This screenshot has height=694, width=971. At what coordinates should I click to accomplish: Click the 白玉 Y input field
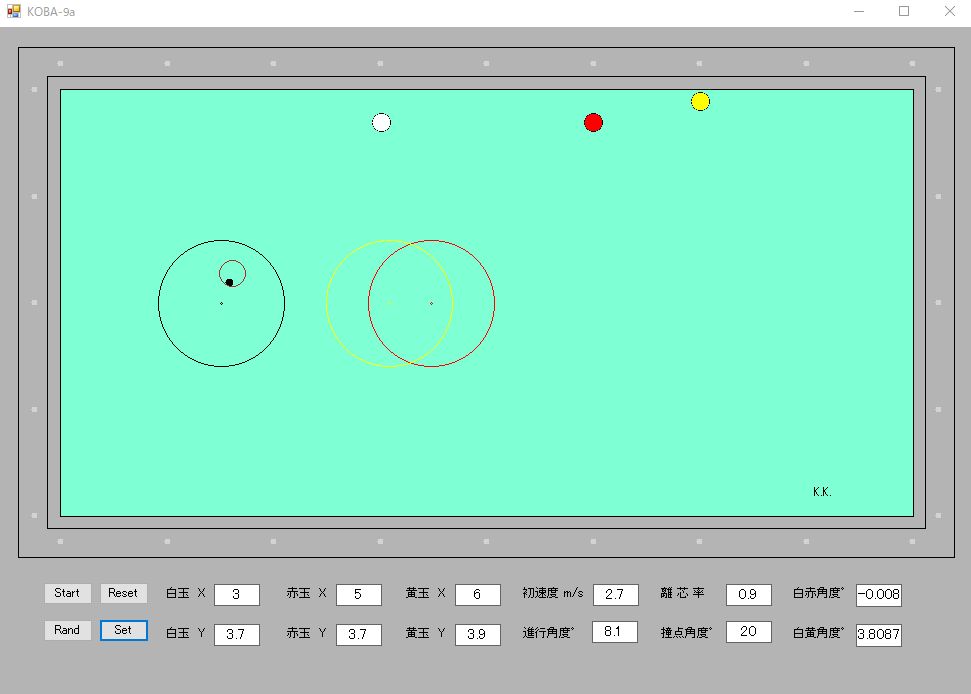coord(237,635)
